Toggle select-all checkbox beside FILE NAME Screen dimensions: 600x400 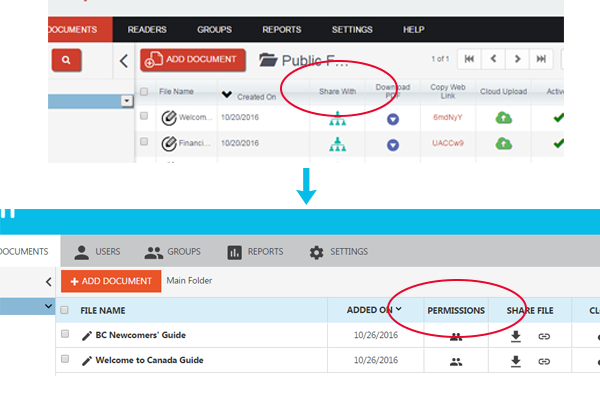pyautogui.click(x=64, y=310)
